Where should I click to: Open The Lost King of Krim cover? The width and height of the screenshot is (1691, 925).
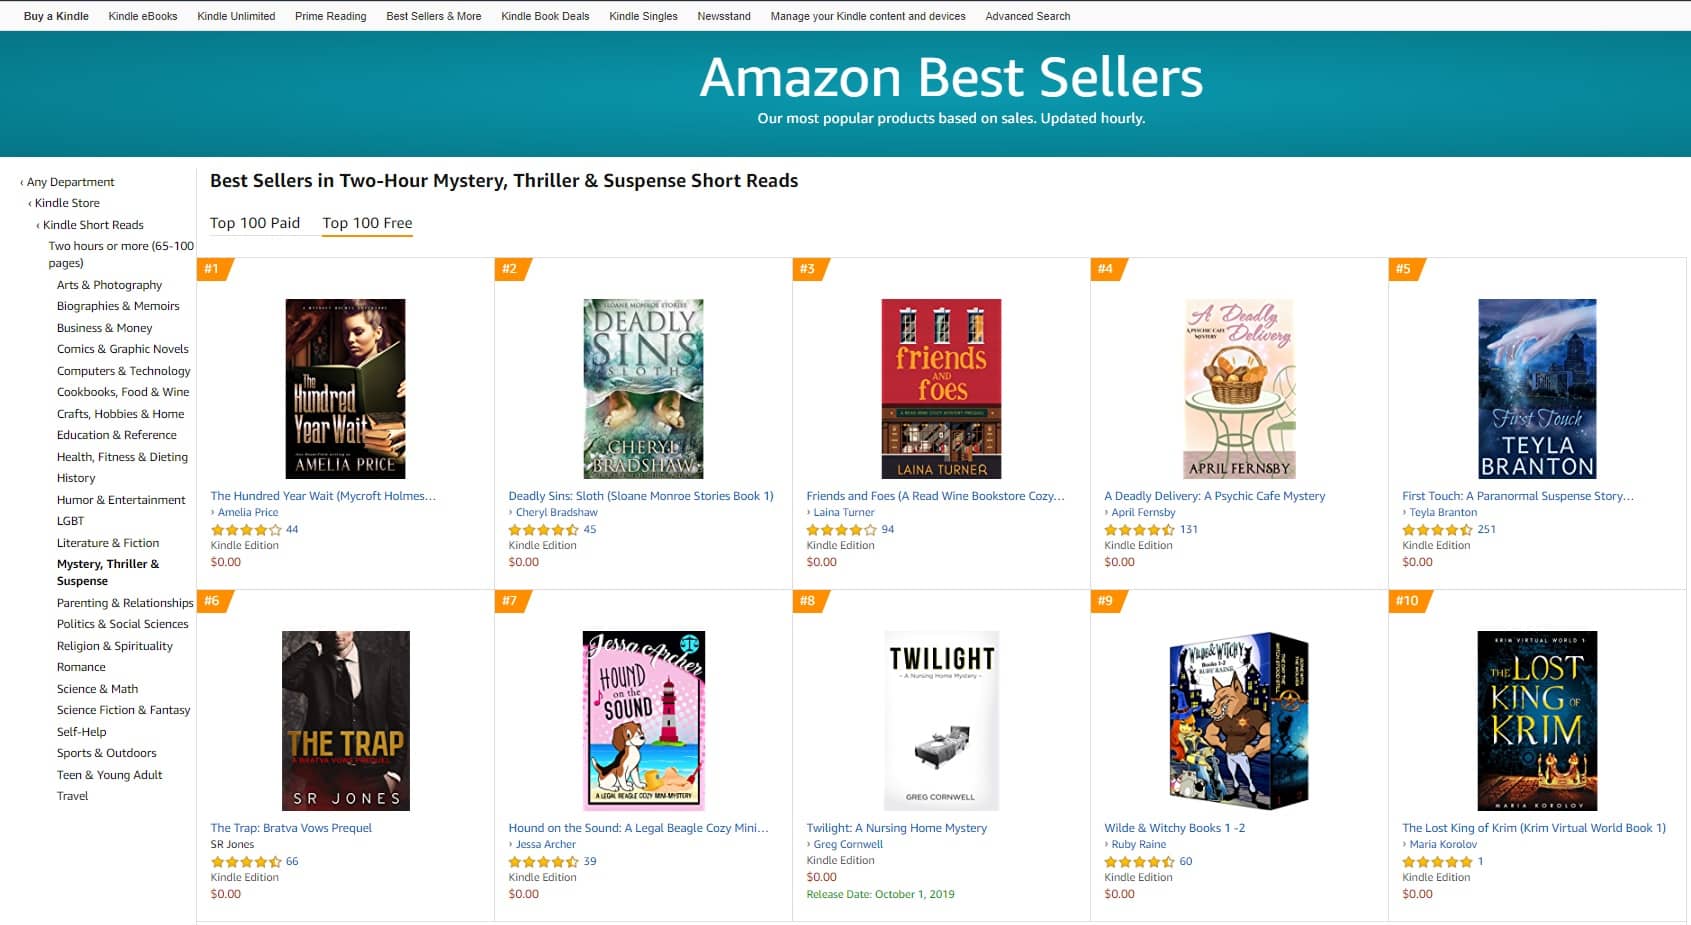click(x=1537, y=721)
